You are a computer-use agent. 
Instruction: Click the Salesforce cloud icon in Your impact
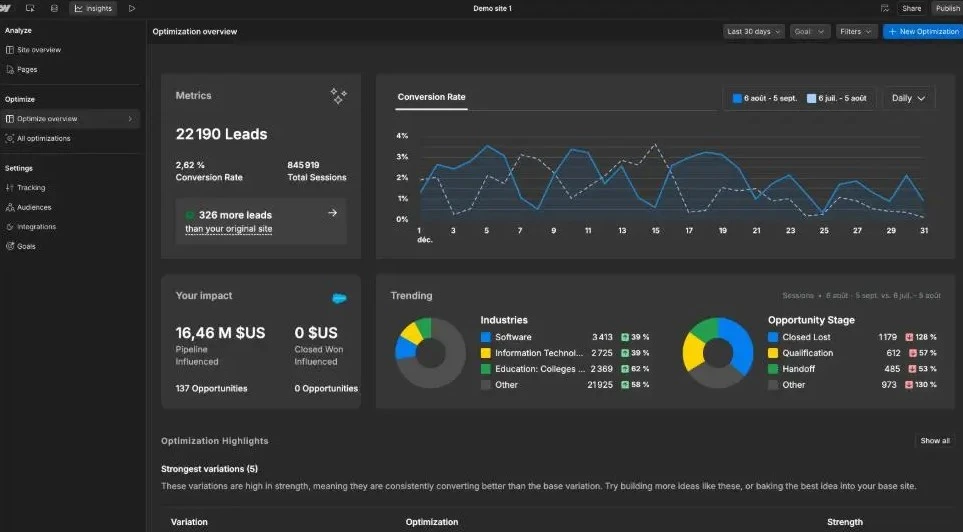(339, 299)
